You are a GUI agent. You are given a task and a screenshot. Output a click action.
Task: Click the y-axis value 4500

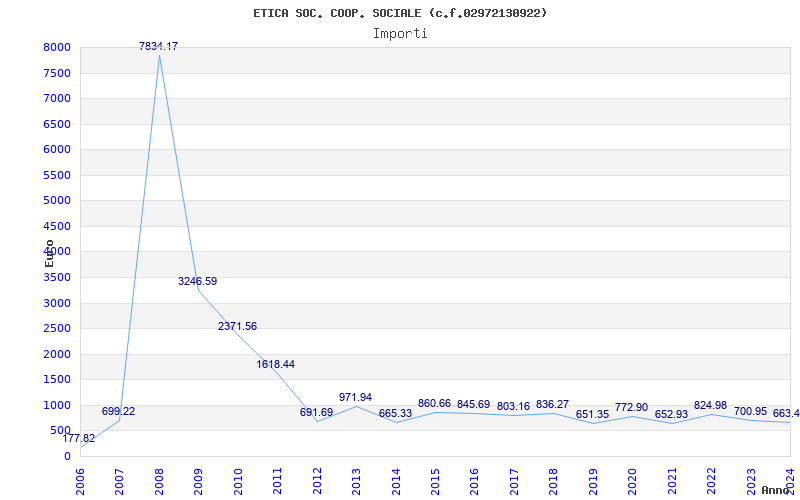tap(57, 227)
